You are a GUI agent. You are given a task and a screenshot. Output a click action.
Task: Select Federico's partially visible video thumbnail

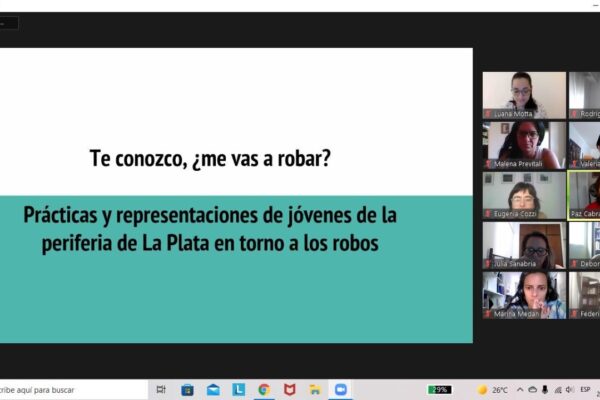coord(584,295)
